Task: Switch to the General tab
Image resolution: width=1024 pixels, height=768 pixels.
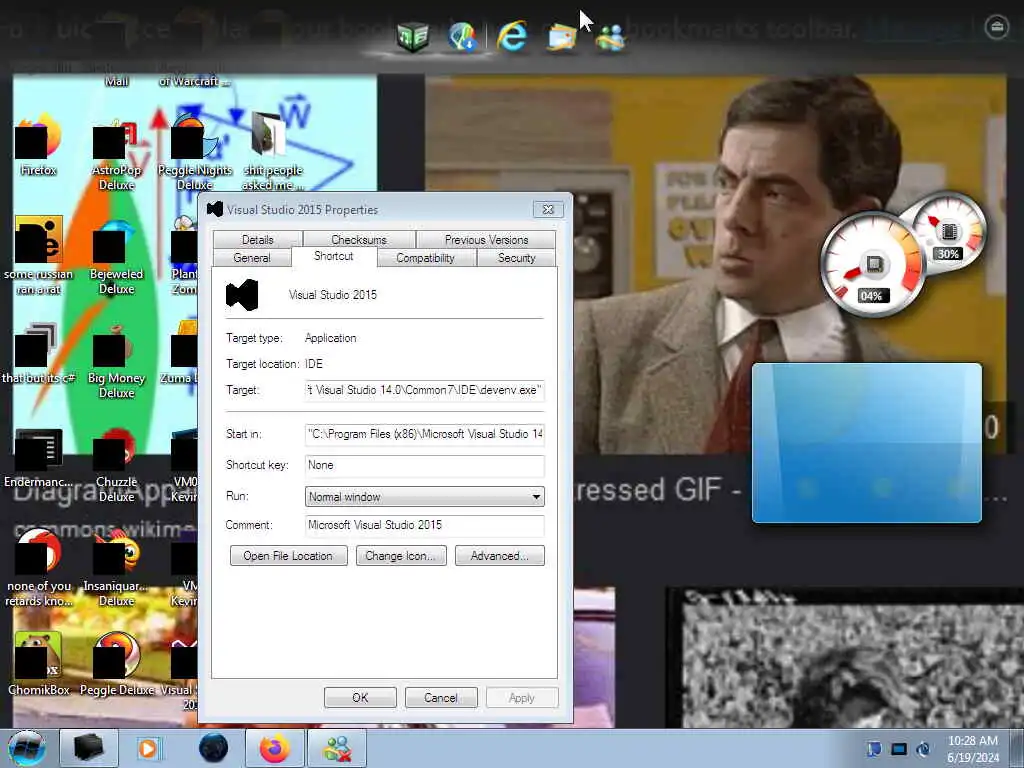Action: pyautogui.click(x=252, y=258)
